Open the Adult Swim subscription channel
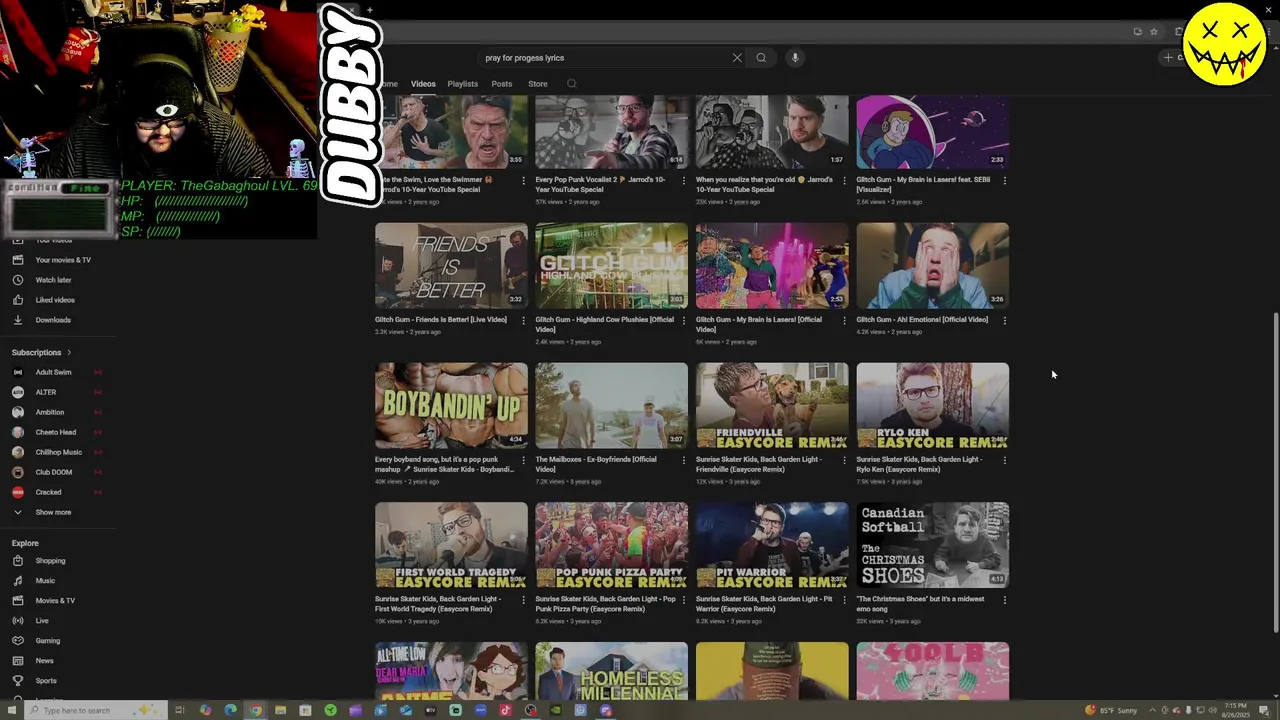Viewport: 1280px width, 720px height. (55, 372)
